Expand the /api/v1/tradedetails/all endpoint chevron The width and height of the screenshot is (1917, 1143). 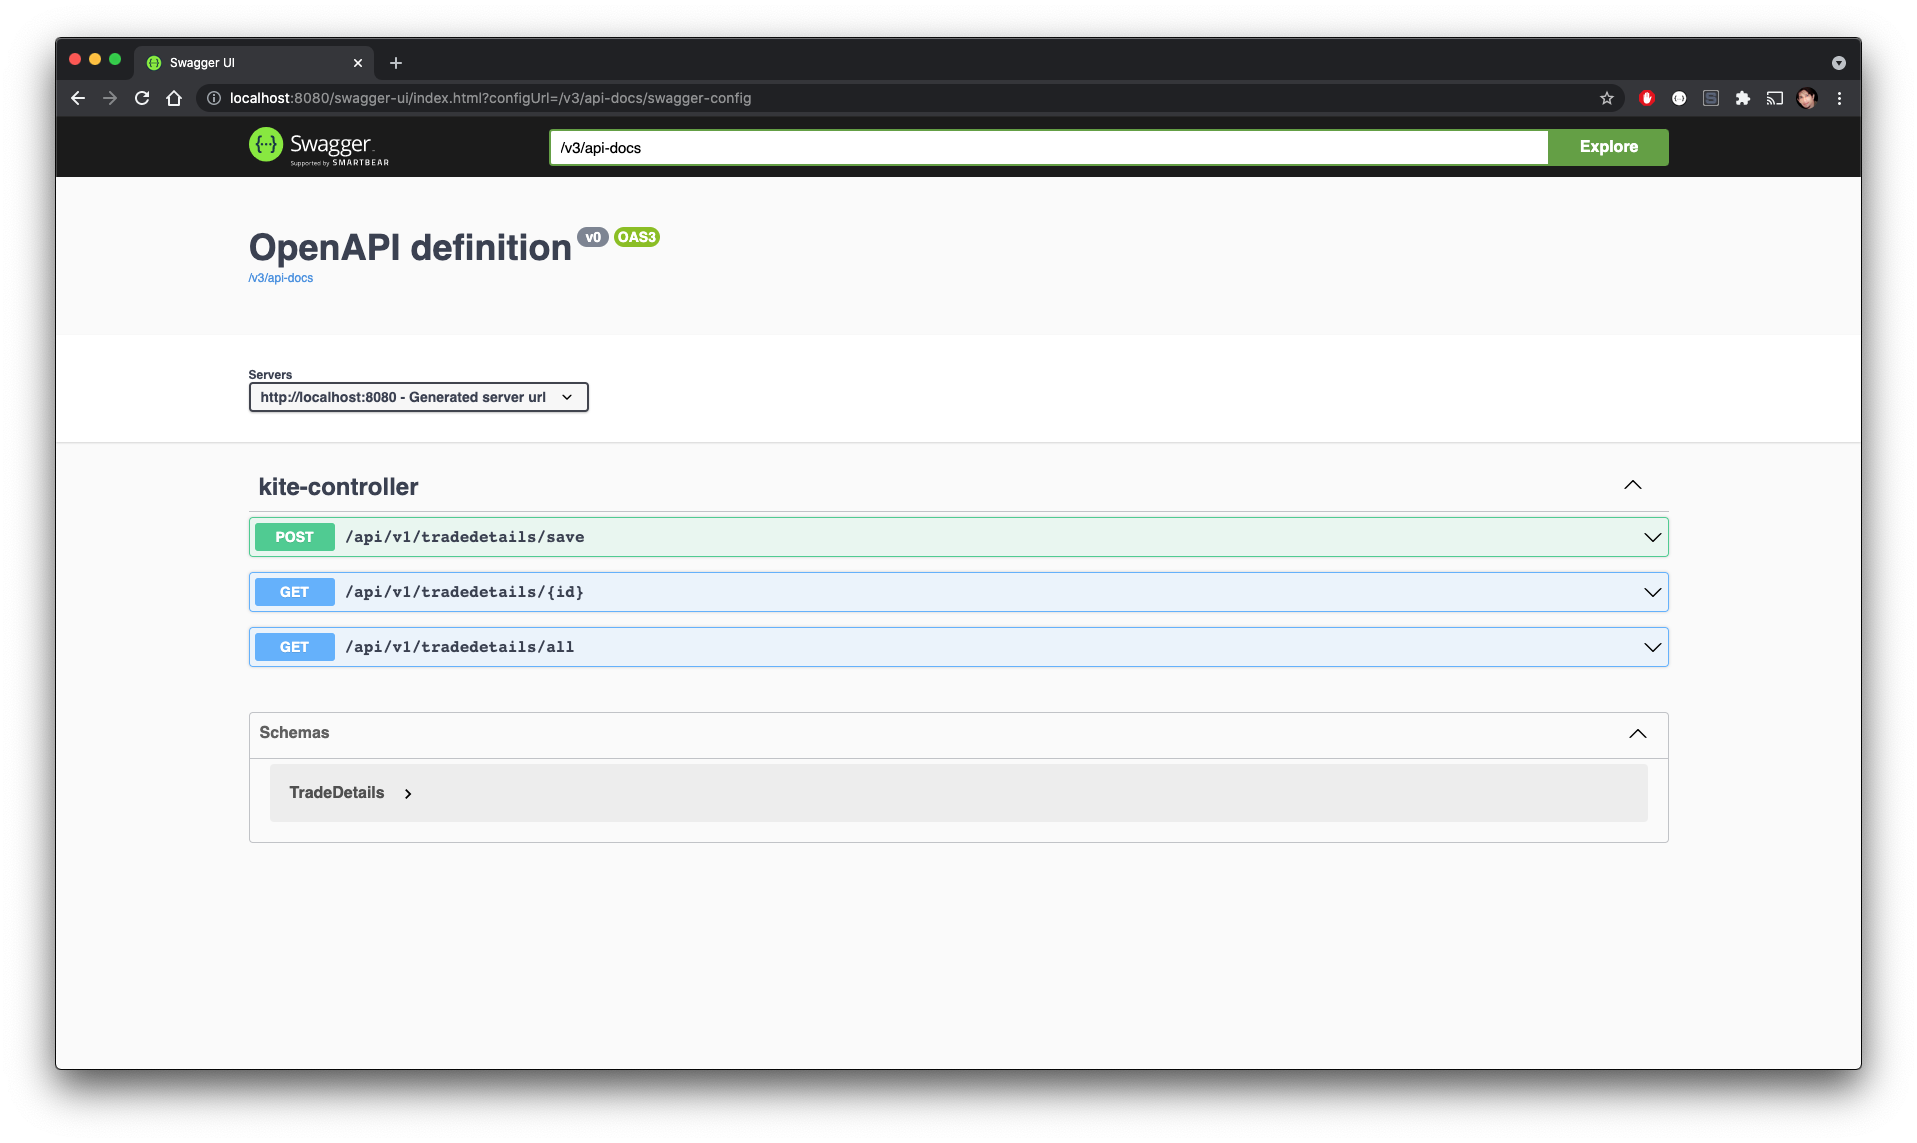[x=1653, y=647]
